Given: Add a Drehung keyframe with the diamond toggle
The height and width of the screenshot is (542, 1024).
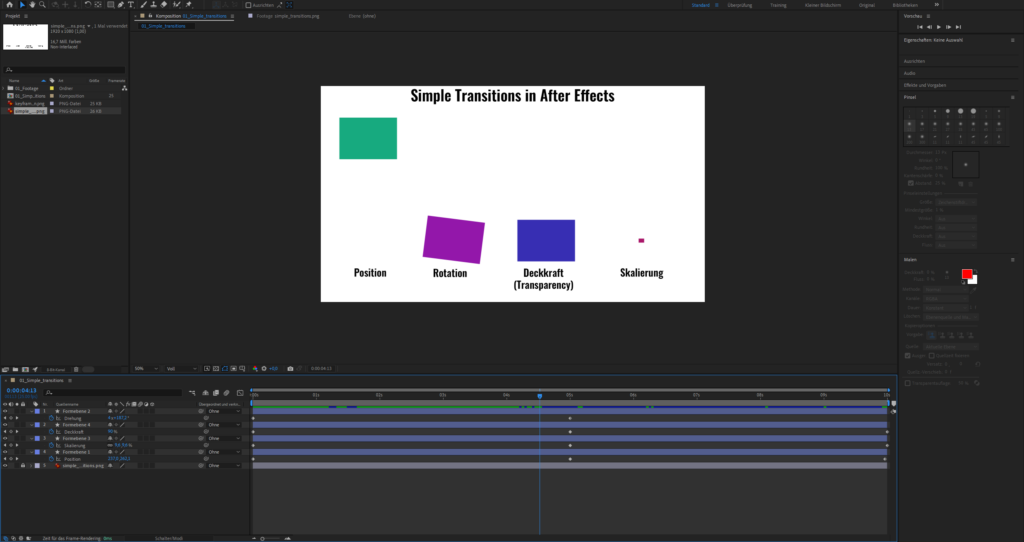Looking at the screenshot, I should [11, 418].
